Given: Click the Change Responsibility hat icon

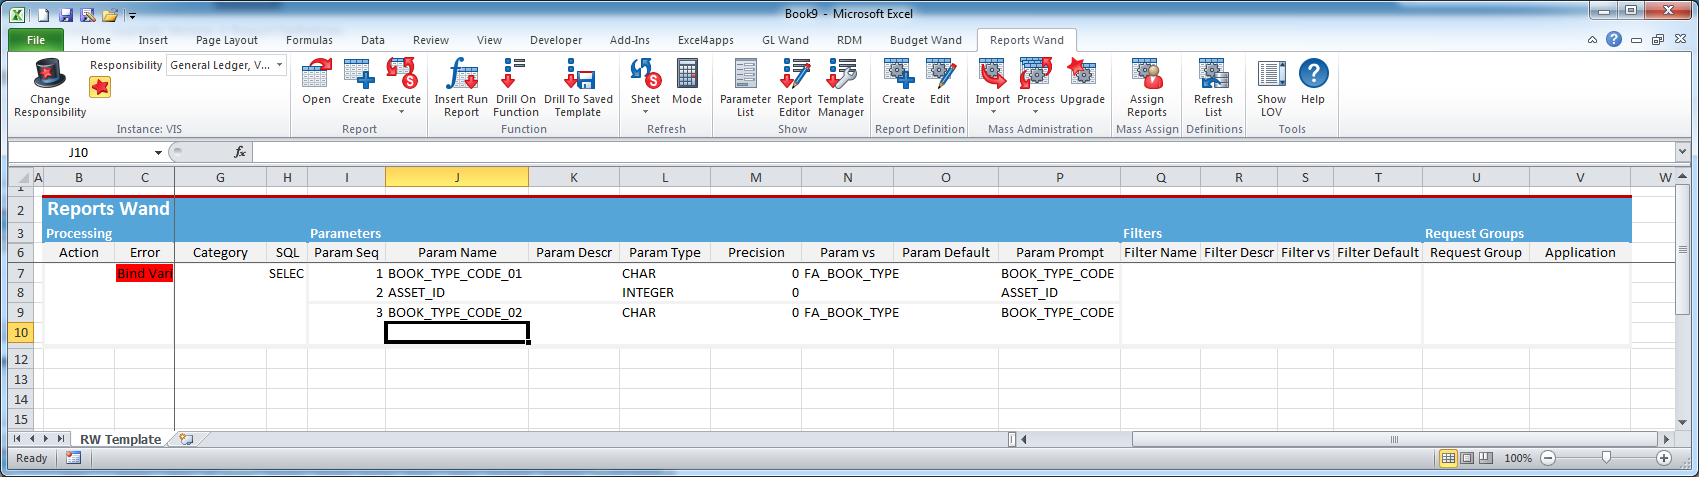Looking at the screenshot, I should click(x=49, y=74).
